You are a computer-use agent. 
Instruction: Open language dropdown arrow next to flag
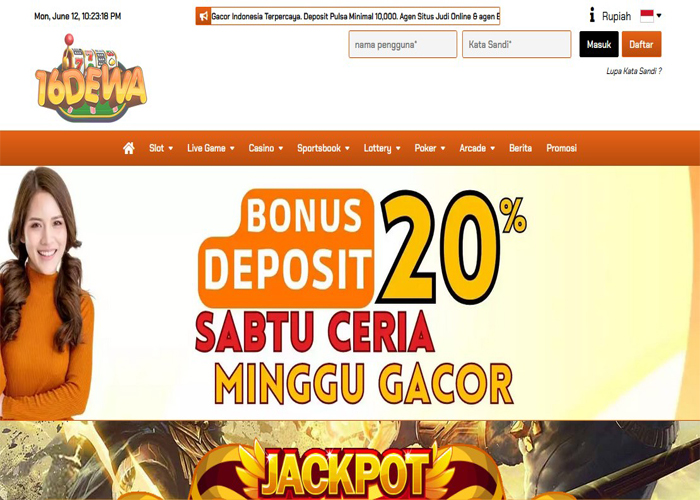pos(659,16)
